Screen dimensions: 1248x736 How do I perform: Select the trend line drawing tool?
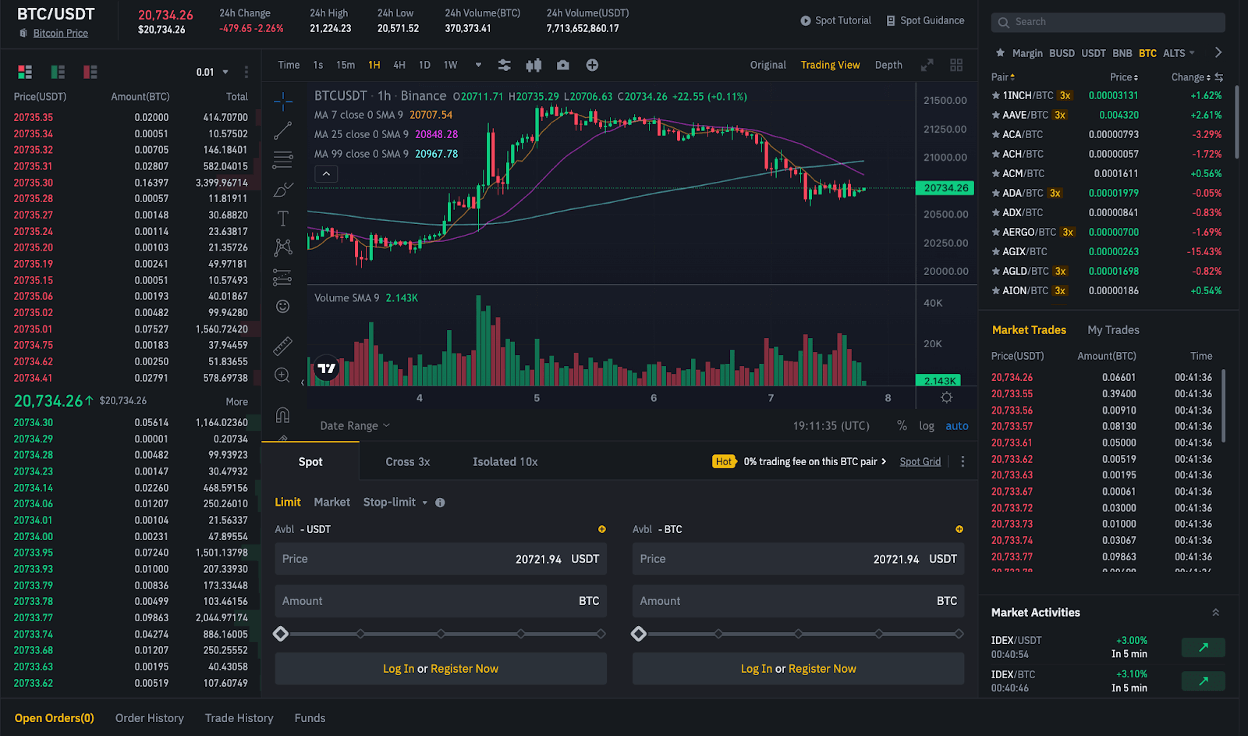(x=283, y=130)
